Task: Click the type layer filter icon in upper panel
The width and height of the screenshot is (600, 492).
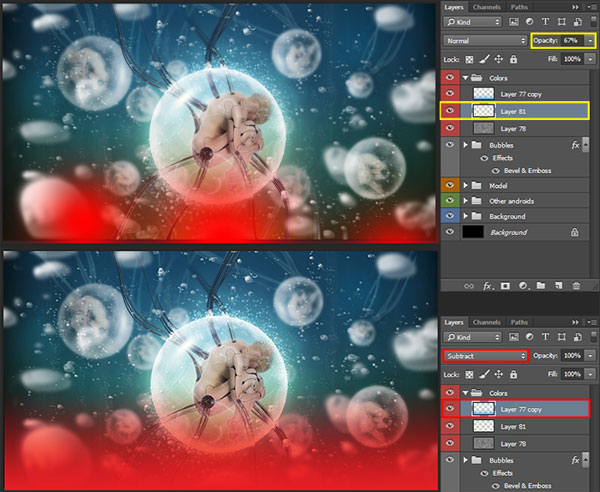Action: pyautogui.click(x=545, y=22)
